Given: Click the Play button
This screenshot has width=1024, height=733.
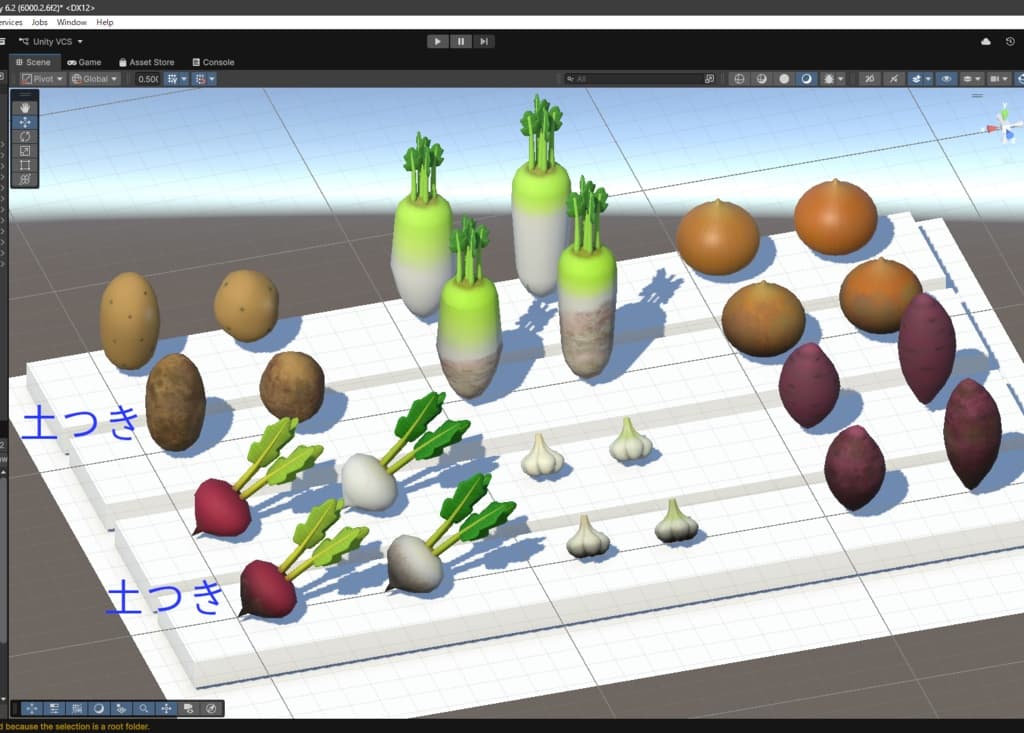Looking at the screenshot, I should (438, 42).
